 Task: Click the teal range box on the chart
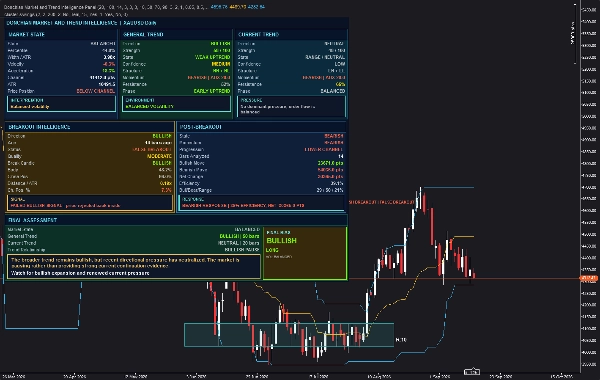pyautogui.click(x=289, y=335)
